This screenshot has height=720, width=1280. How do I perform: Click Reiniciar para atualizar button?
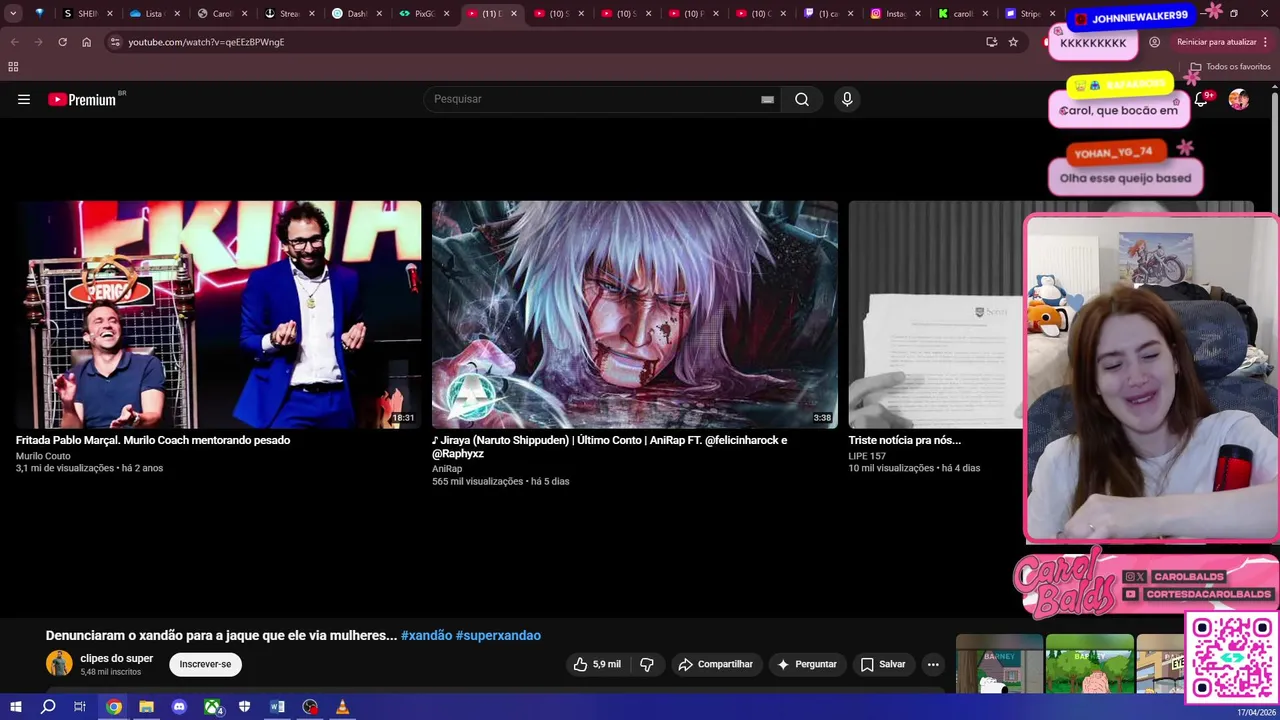1224,42
